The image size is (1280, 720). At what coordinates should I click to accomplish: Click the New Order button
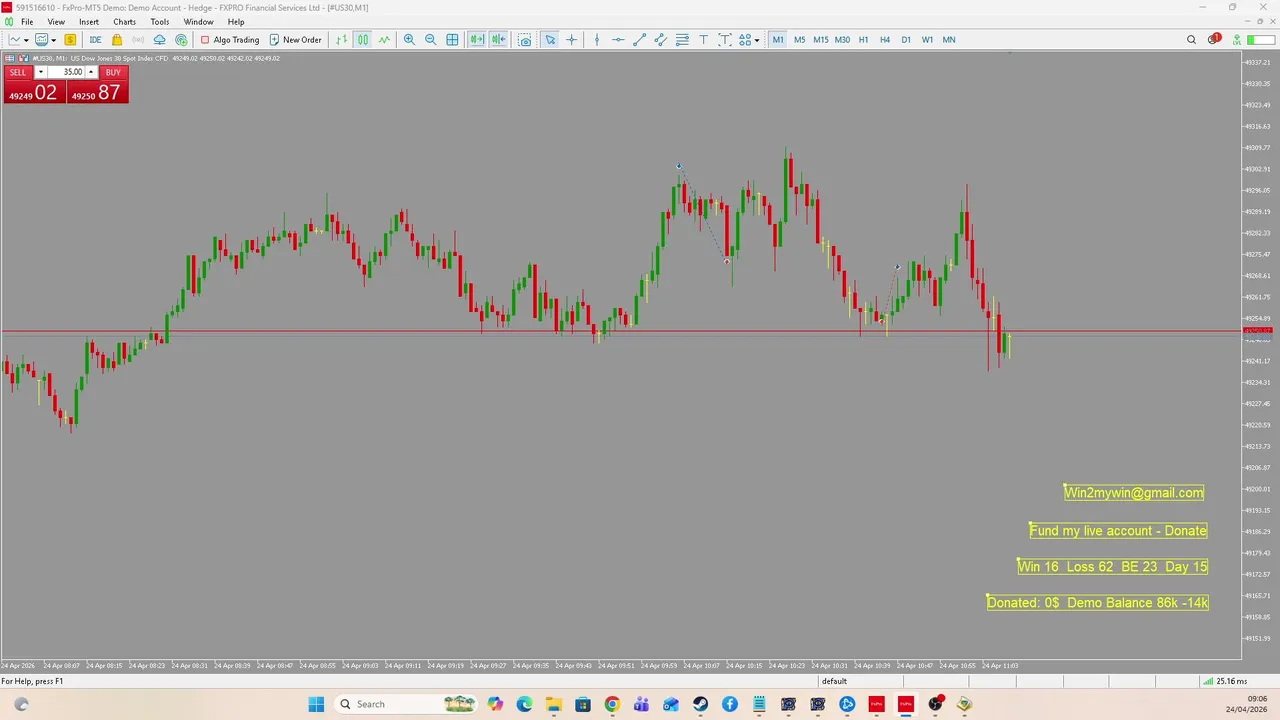(296, 40)
